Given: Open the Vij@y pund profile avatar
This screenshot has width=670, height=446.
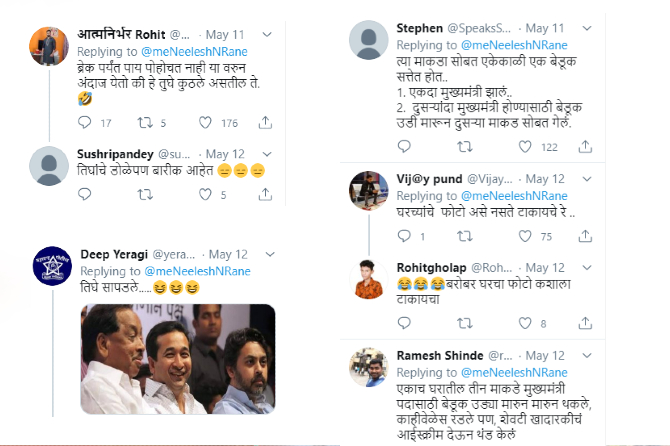Looking at the screenshot, I should point(369,191).
